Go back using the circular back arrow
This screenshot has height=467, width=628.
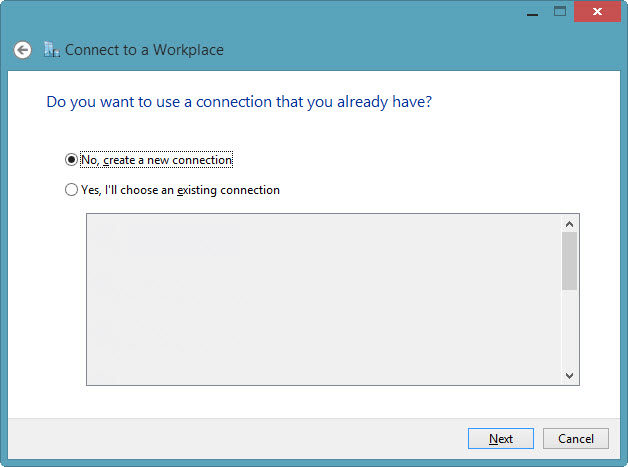22,50
